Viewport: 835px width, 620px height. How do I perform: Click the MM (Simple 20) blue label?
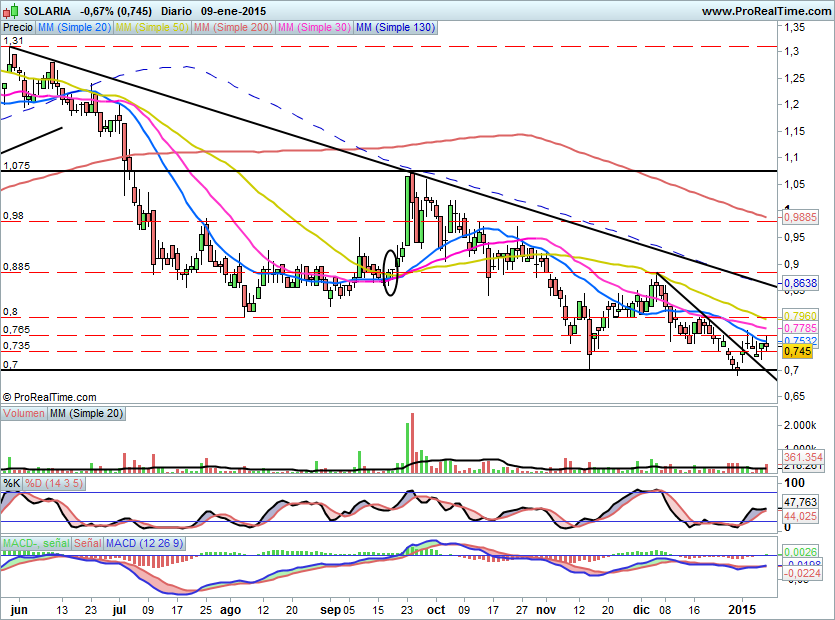point(74,28)
